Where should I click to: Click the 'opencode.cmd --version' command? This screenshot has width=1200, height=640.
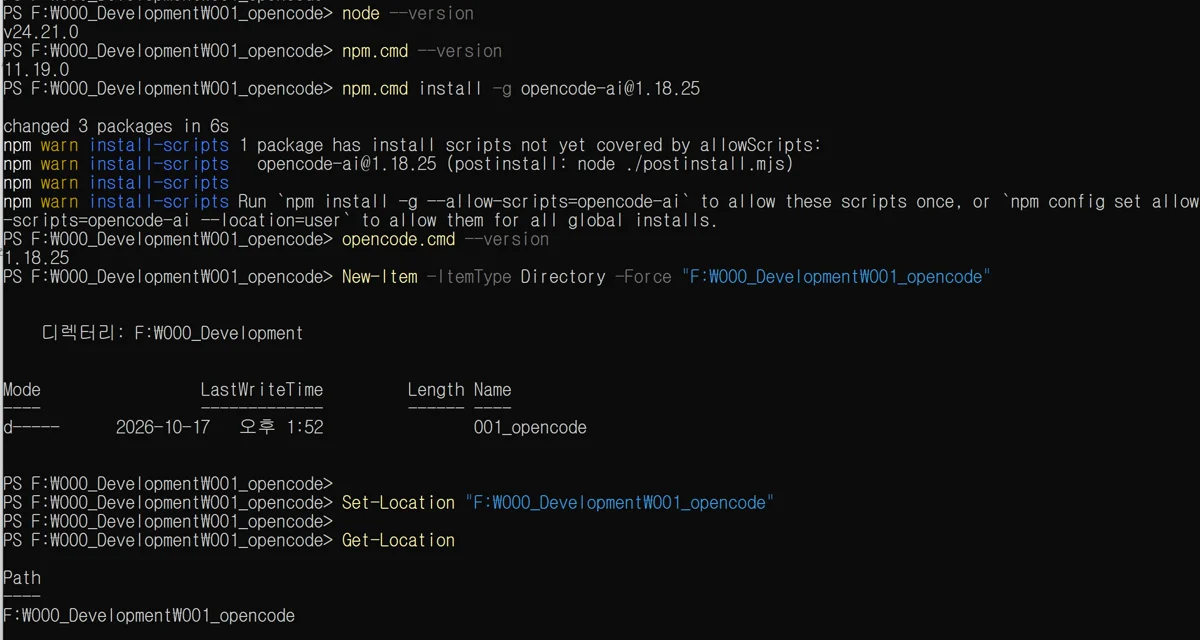[x=445, y=240]
